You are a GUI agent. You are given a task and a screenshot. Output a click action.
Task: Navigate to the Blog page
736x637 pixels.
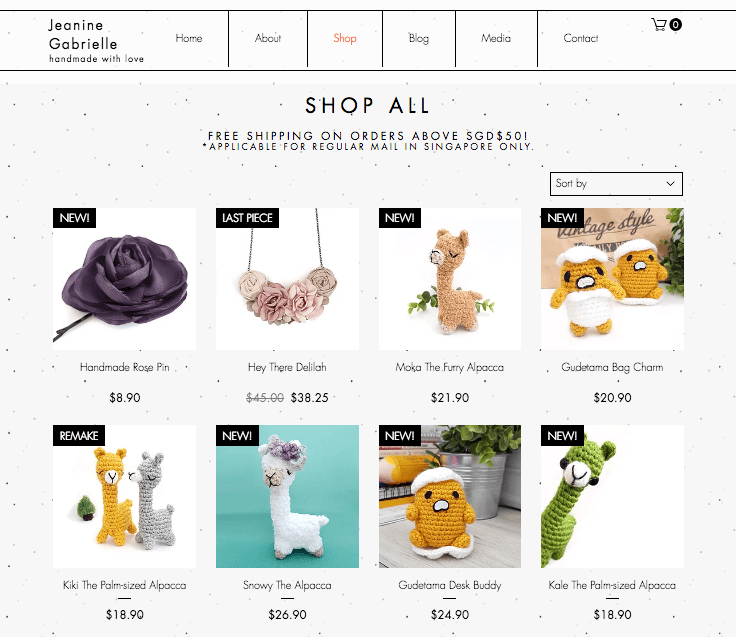click(x=419, y=38)
